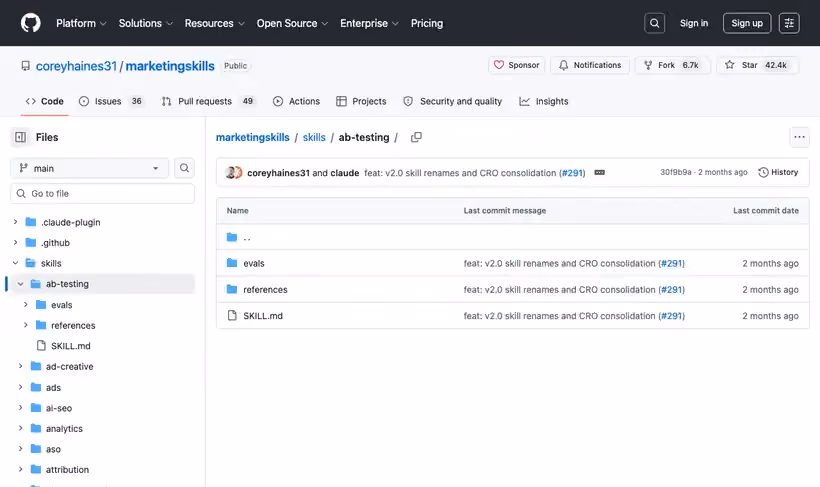The image size is (820, 487).
Task: Focus the Go to file input
Action: coord(102,194)
